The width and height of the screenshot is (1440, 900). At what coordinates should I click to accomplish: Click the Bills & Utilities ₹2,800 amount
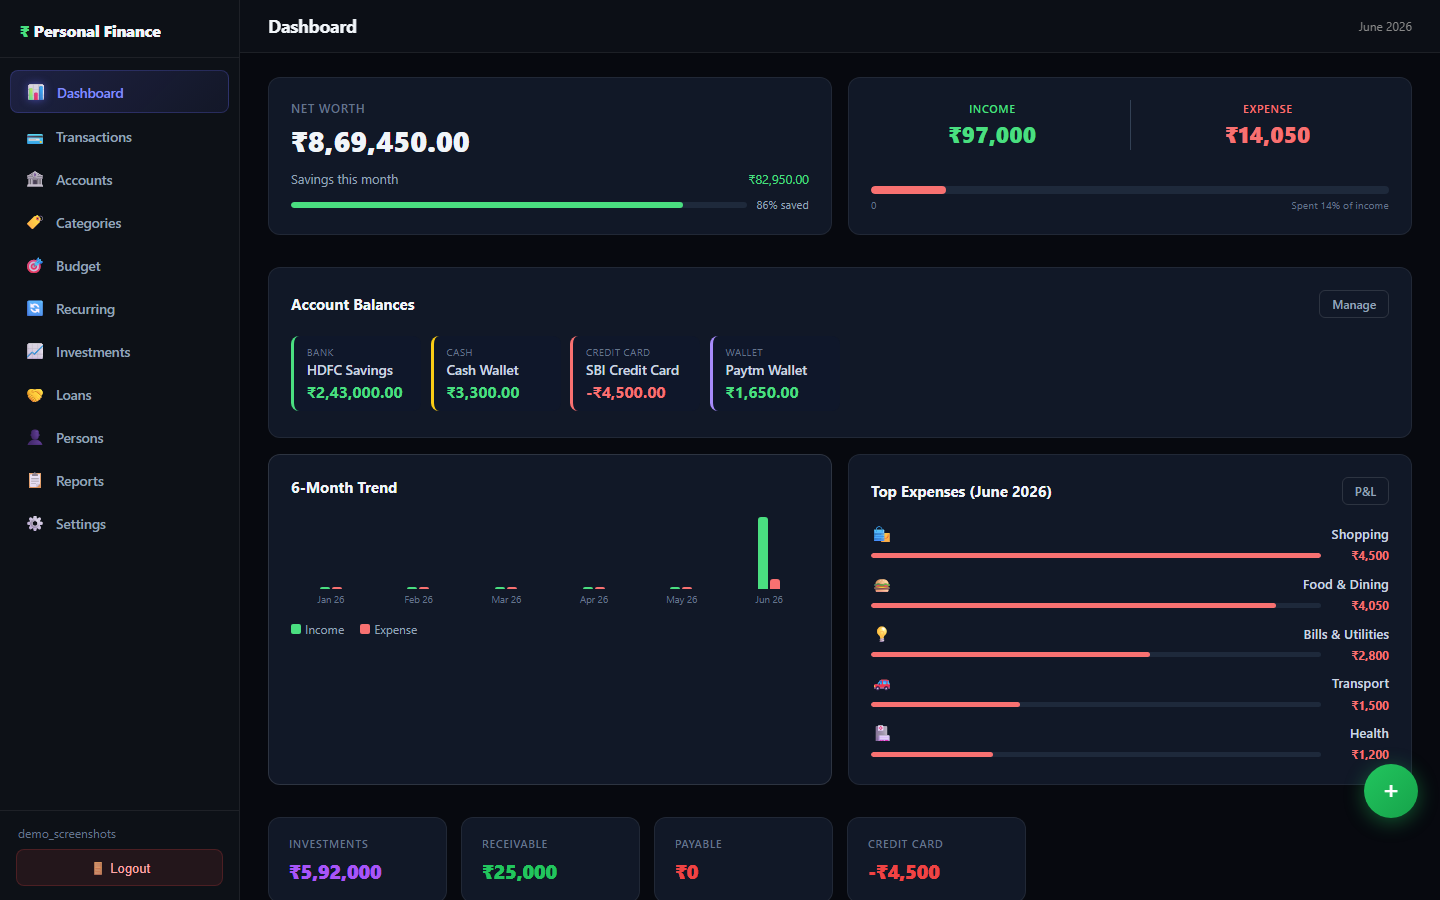pyautogui.click(x=1370, y=656)
